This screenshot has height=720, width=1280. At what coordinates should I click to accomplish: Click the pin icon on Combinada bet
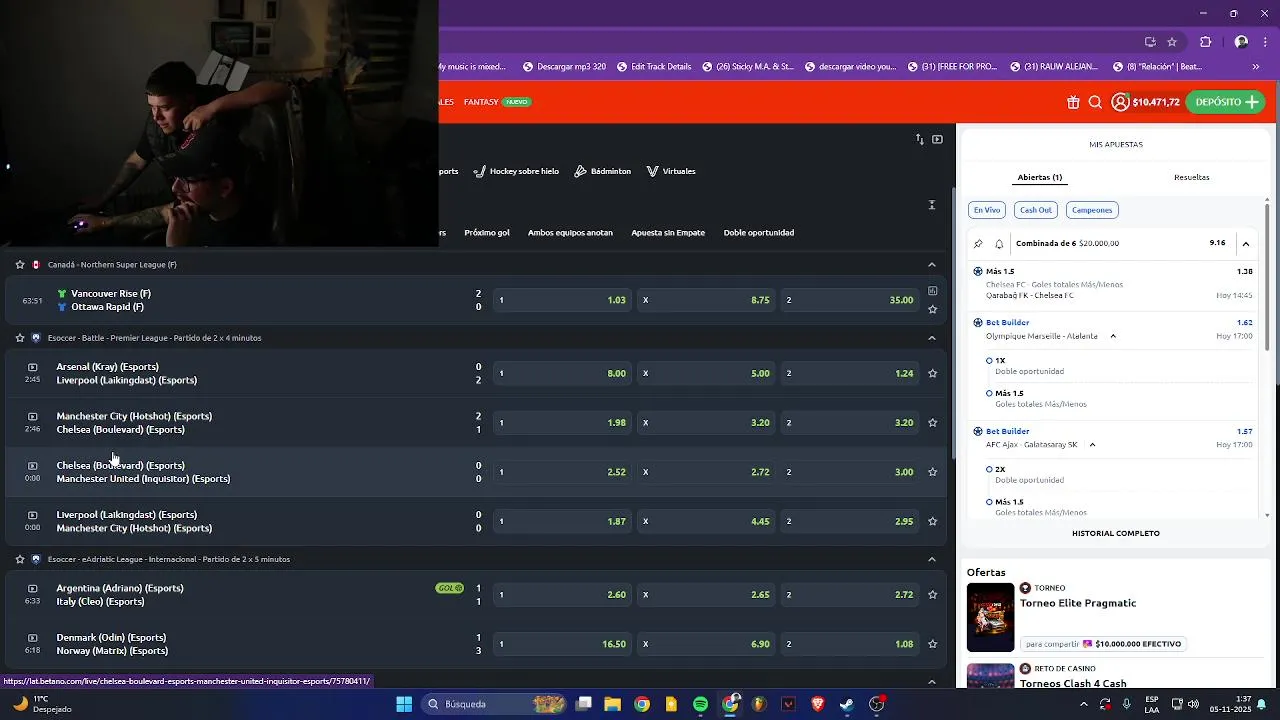978,243
